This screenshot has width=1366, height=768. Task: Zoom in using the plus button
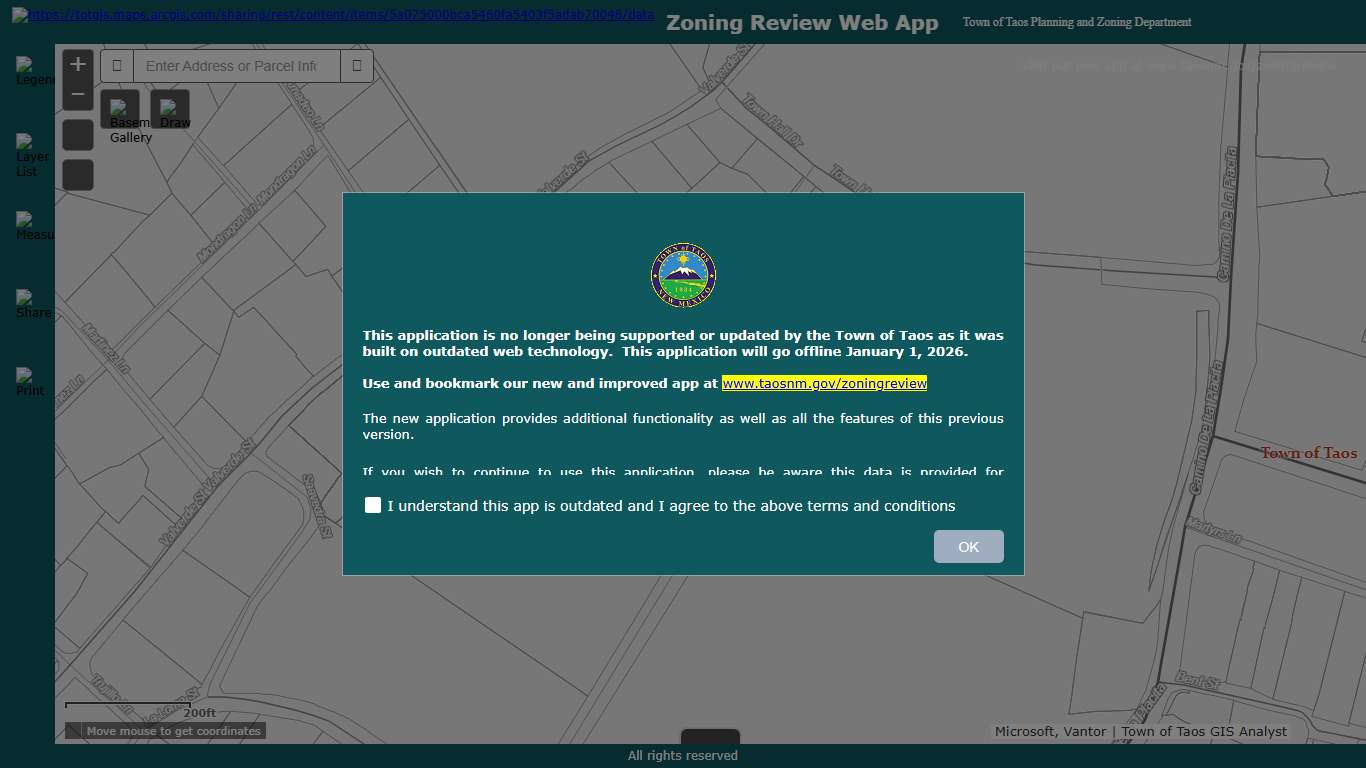tap(77, 63)
